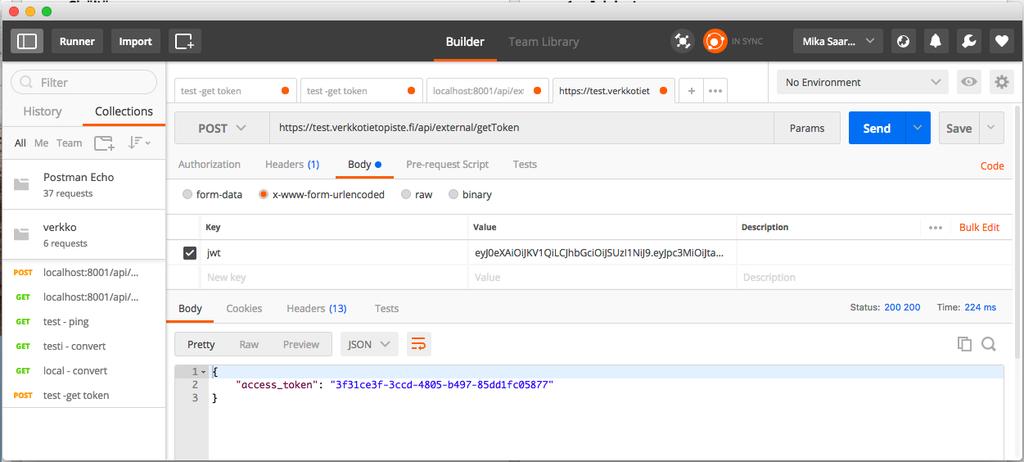Image resolution: width=1024 pixels, height=462 pixels.
Task: Add a new collection folder icon
Action: tap(104, 143)
